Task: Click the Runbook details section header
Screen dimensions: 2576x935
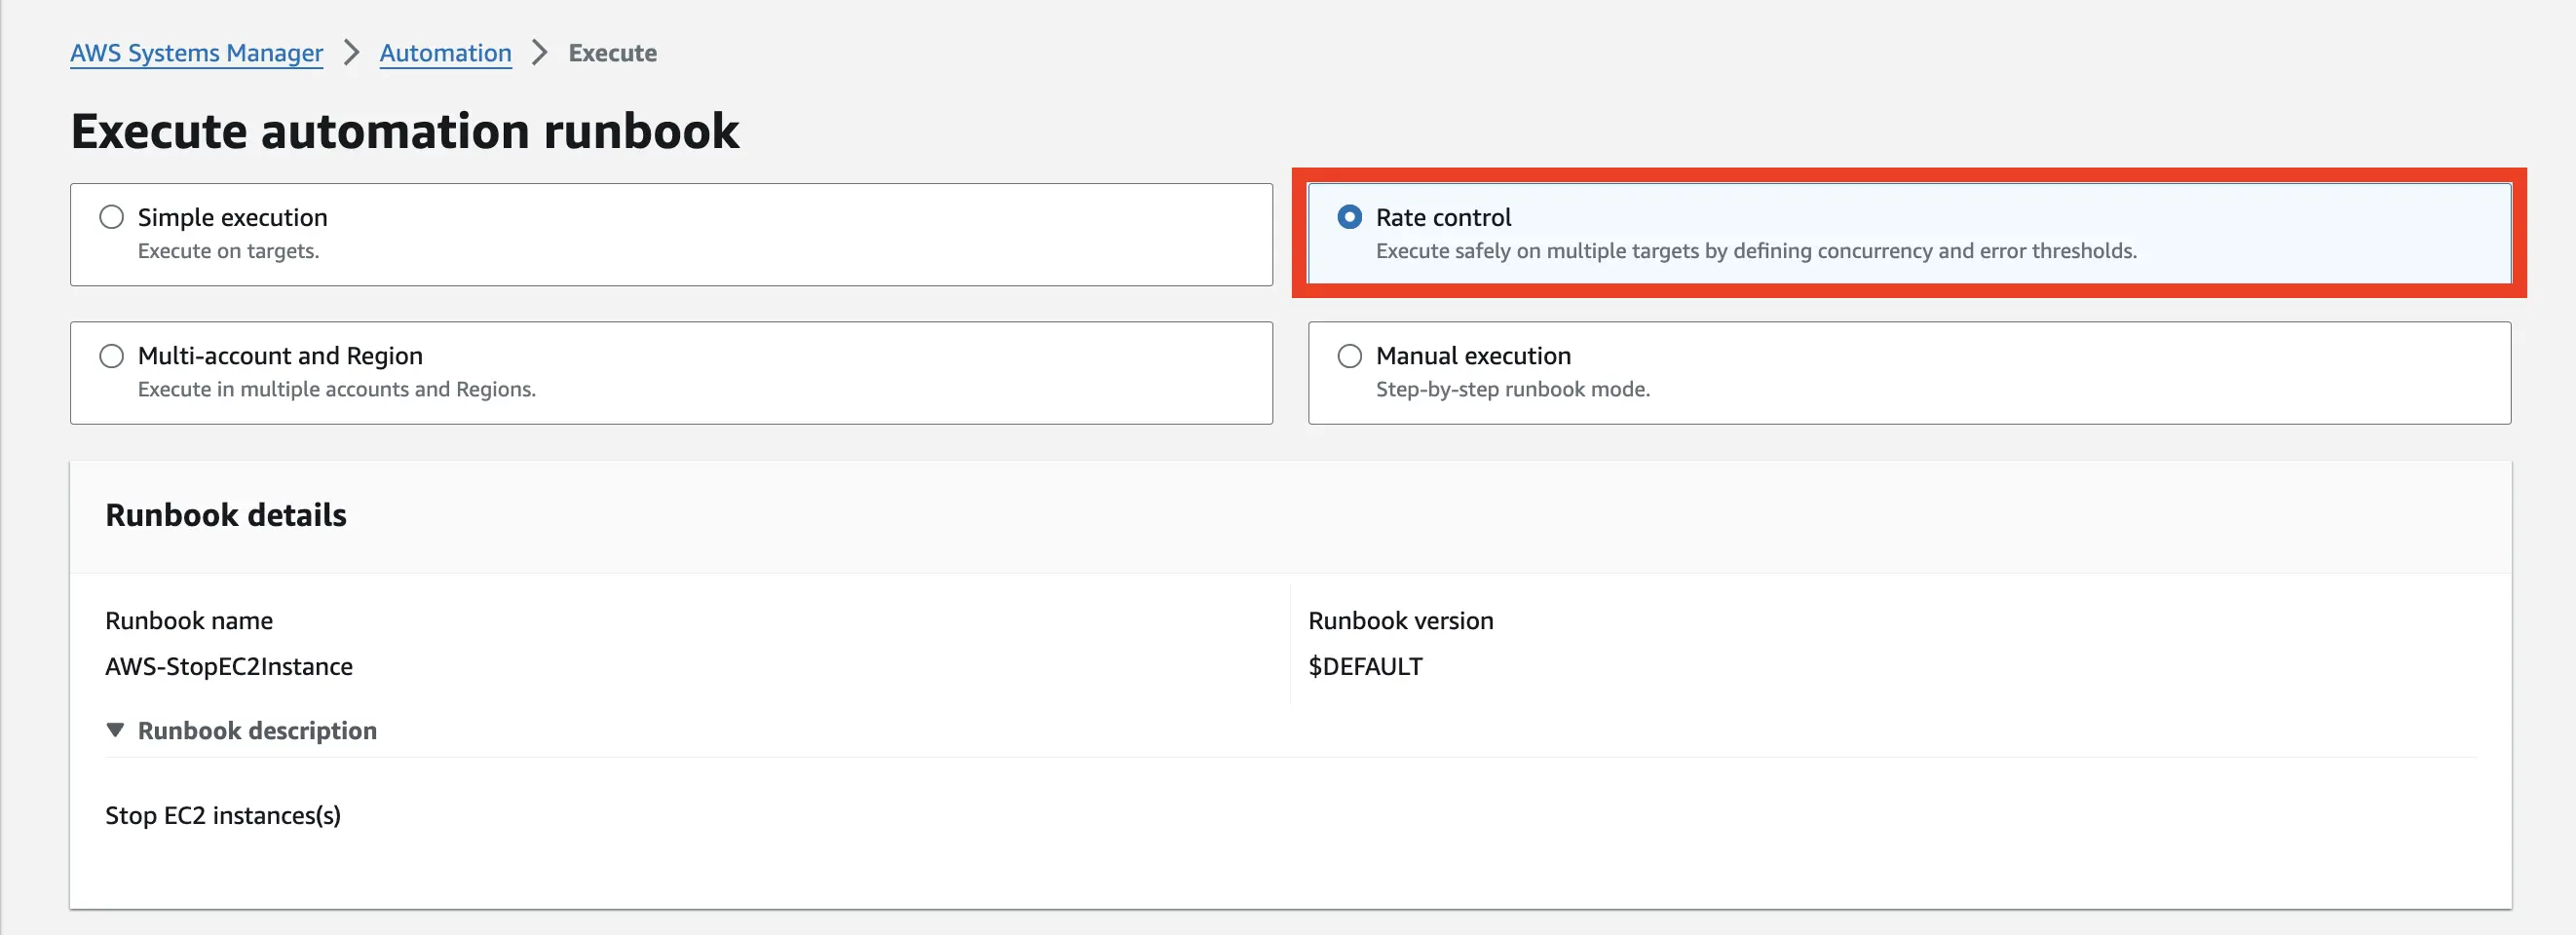Action: click(x=226, y=514)
